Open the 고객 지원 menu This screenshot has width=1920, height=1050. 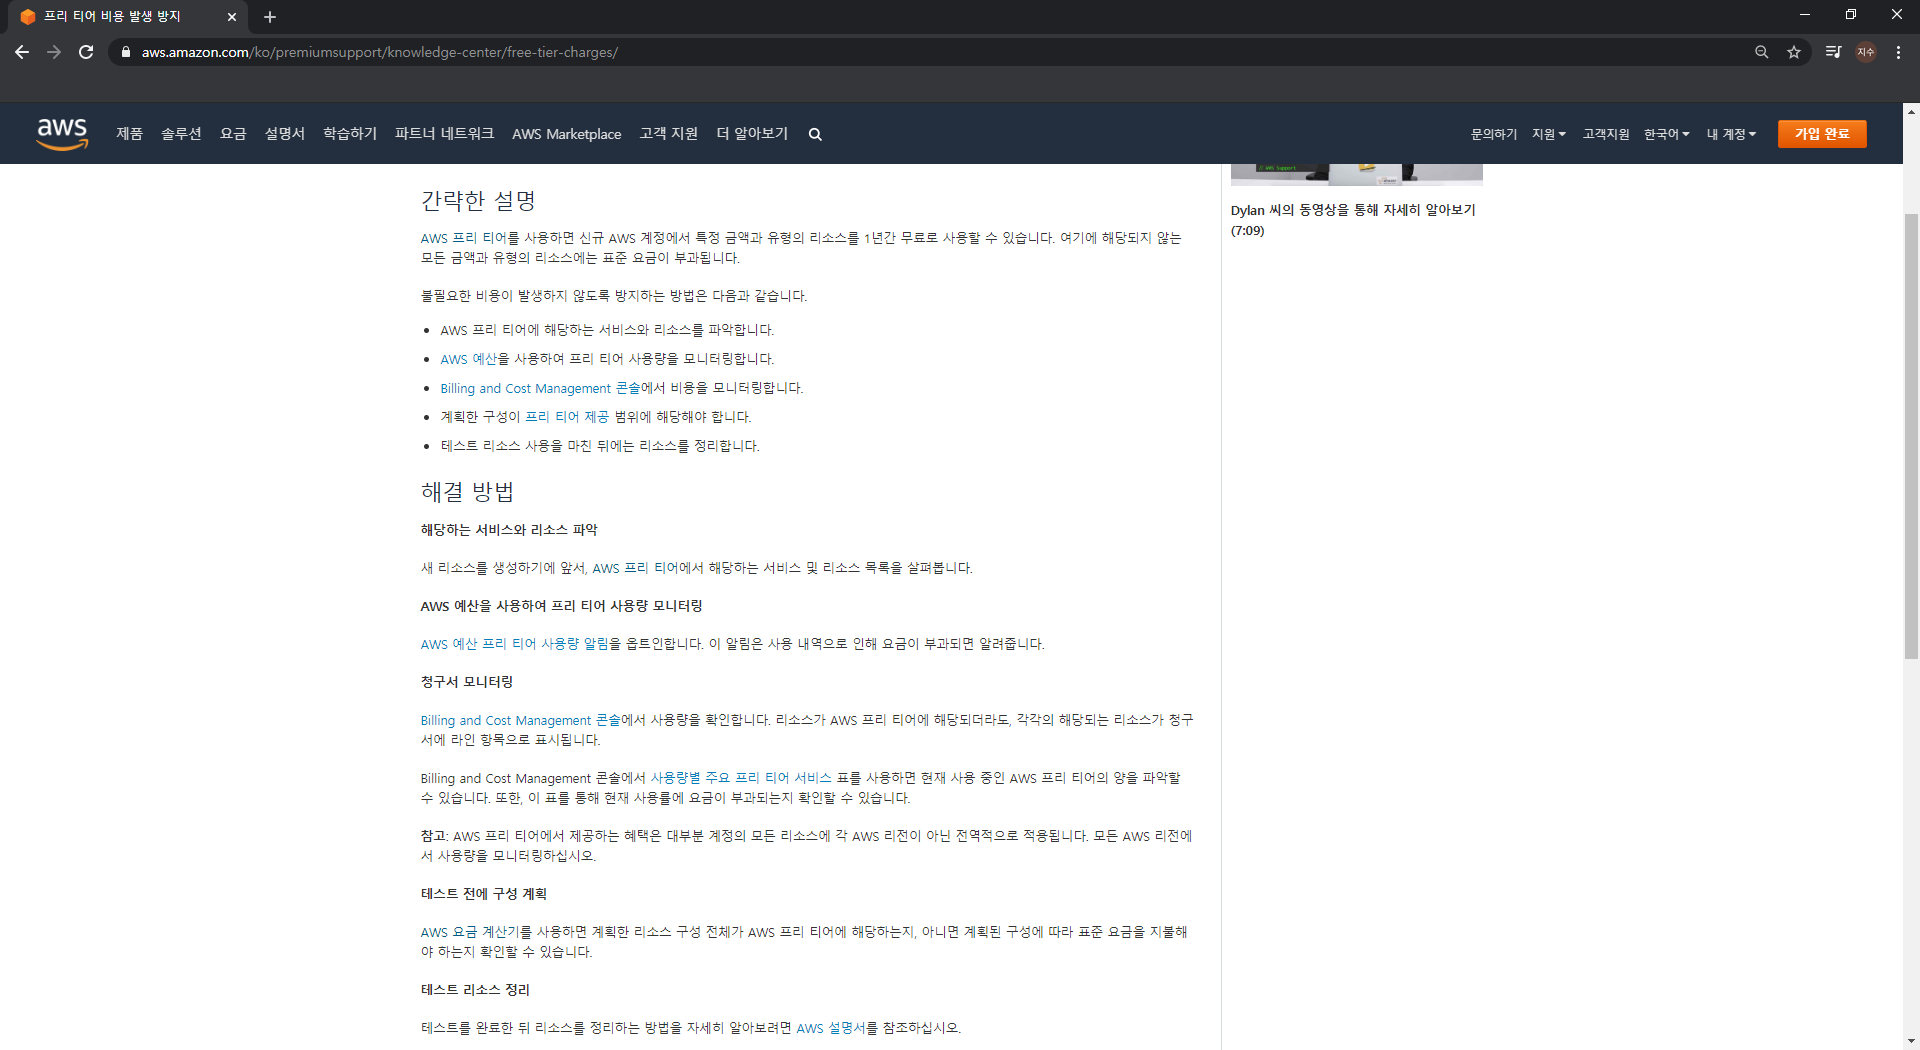click(x=668, y=134)
